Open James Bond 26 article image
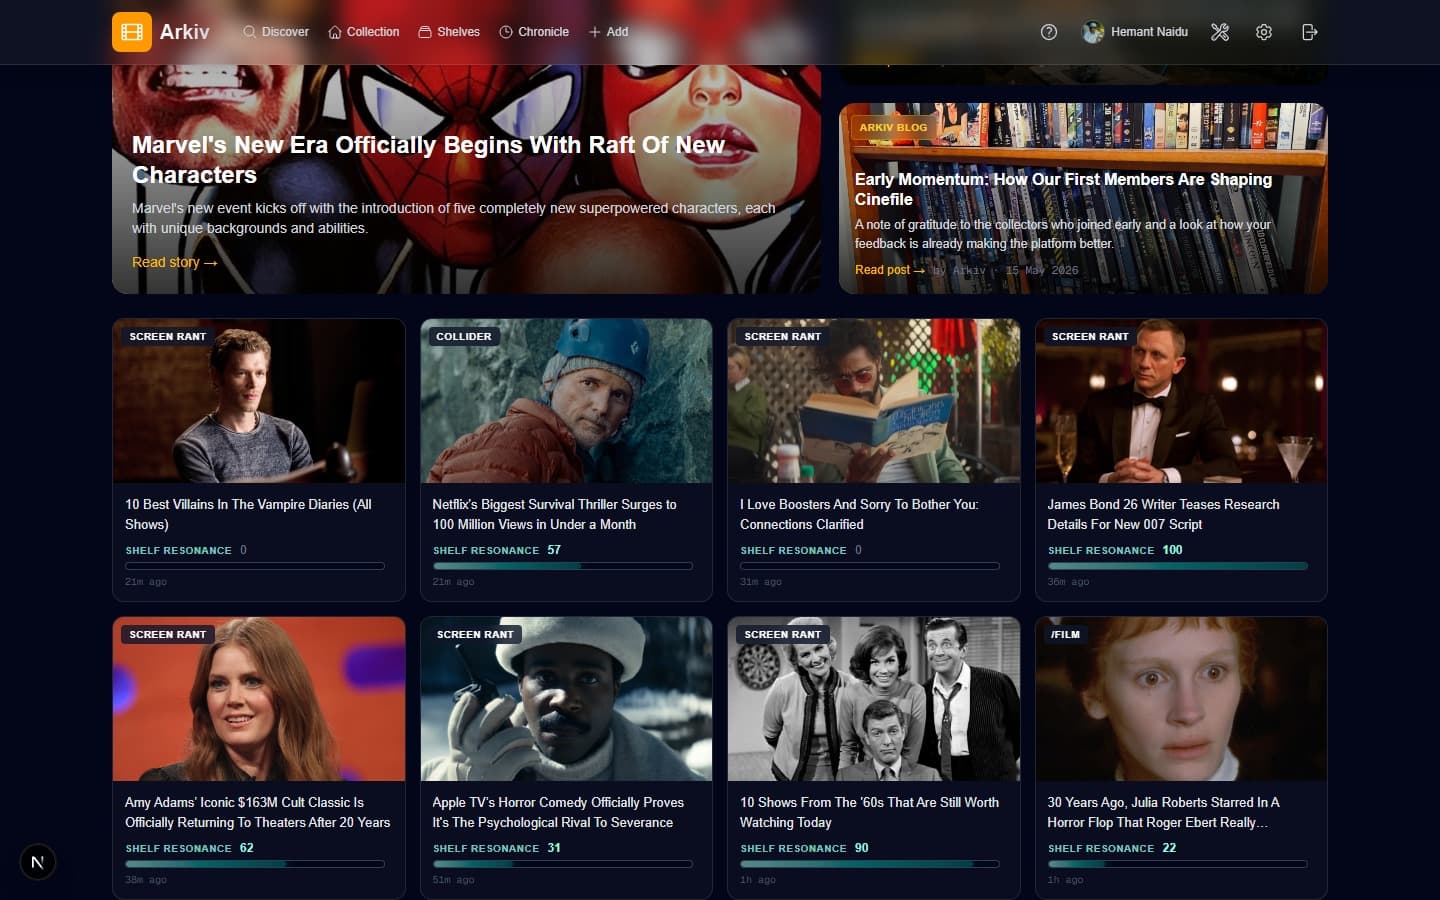Viewport: 1440px width, 900px height. point(1181,401)
